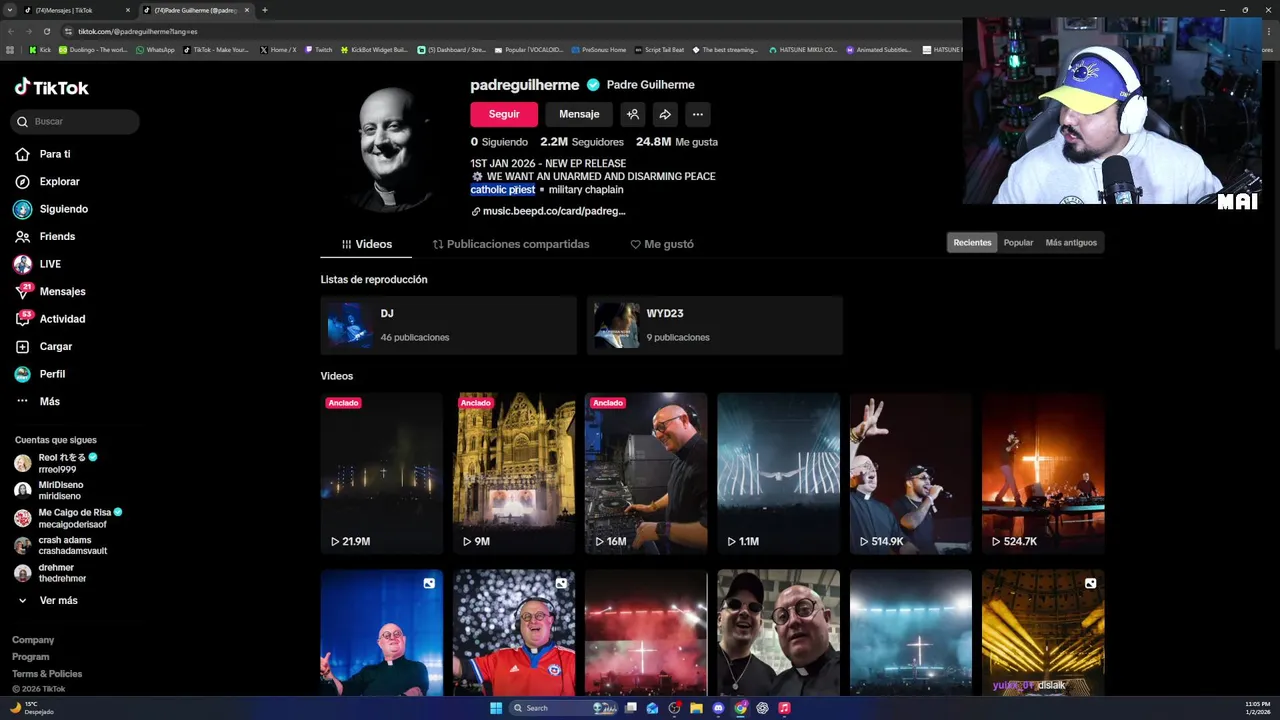This screenshot has height=720, width=1280.
Task: Click the 2.2M Seguidores count
Action: pos(582,142)
